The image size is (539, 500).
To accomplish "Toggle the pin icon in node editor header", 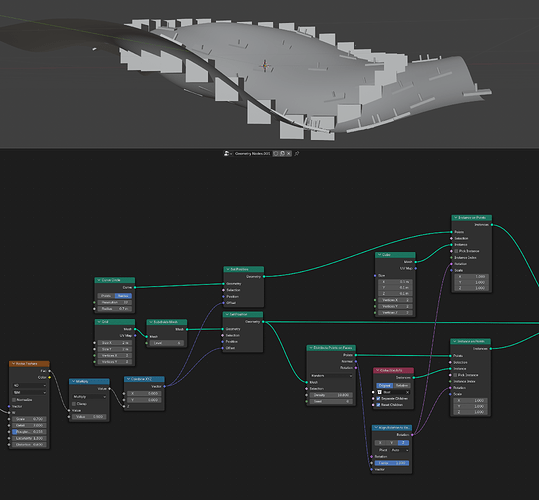I will click(x=297, y=154).
